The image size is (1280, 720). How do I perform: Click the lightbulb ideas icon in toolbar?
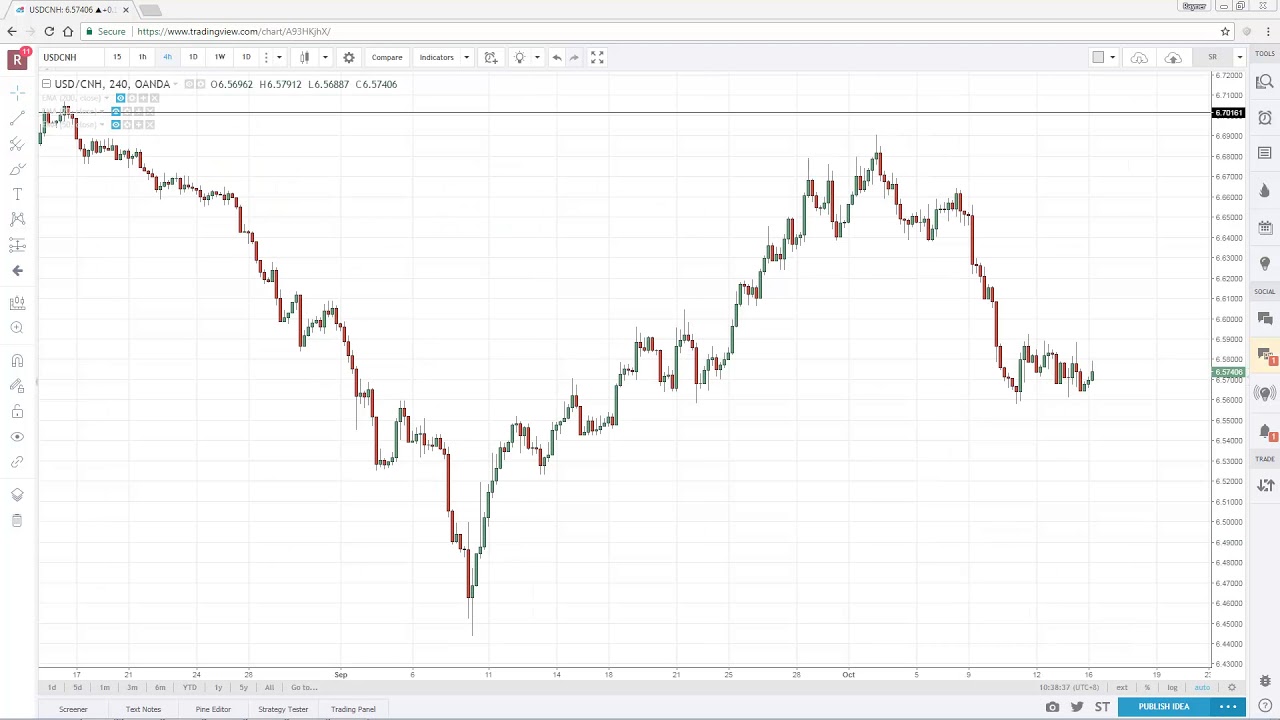click(x=519, y=57)
